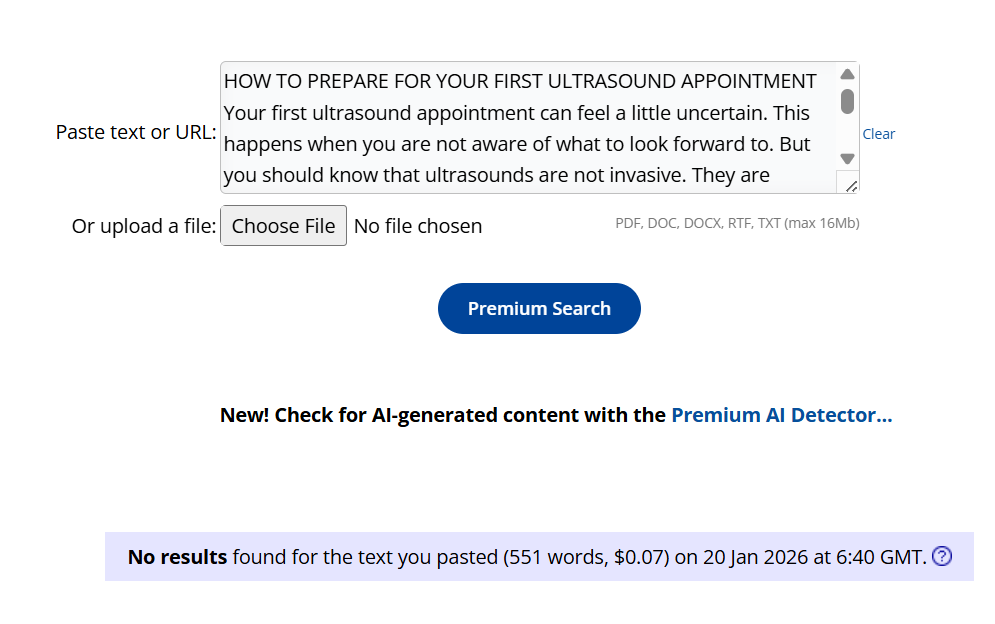
Task: Open the Premium AI Detector link
Action: [781, 415]
